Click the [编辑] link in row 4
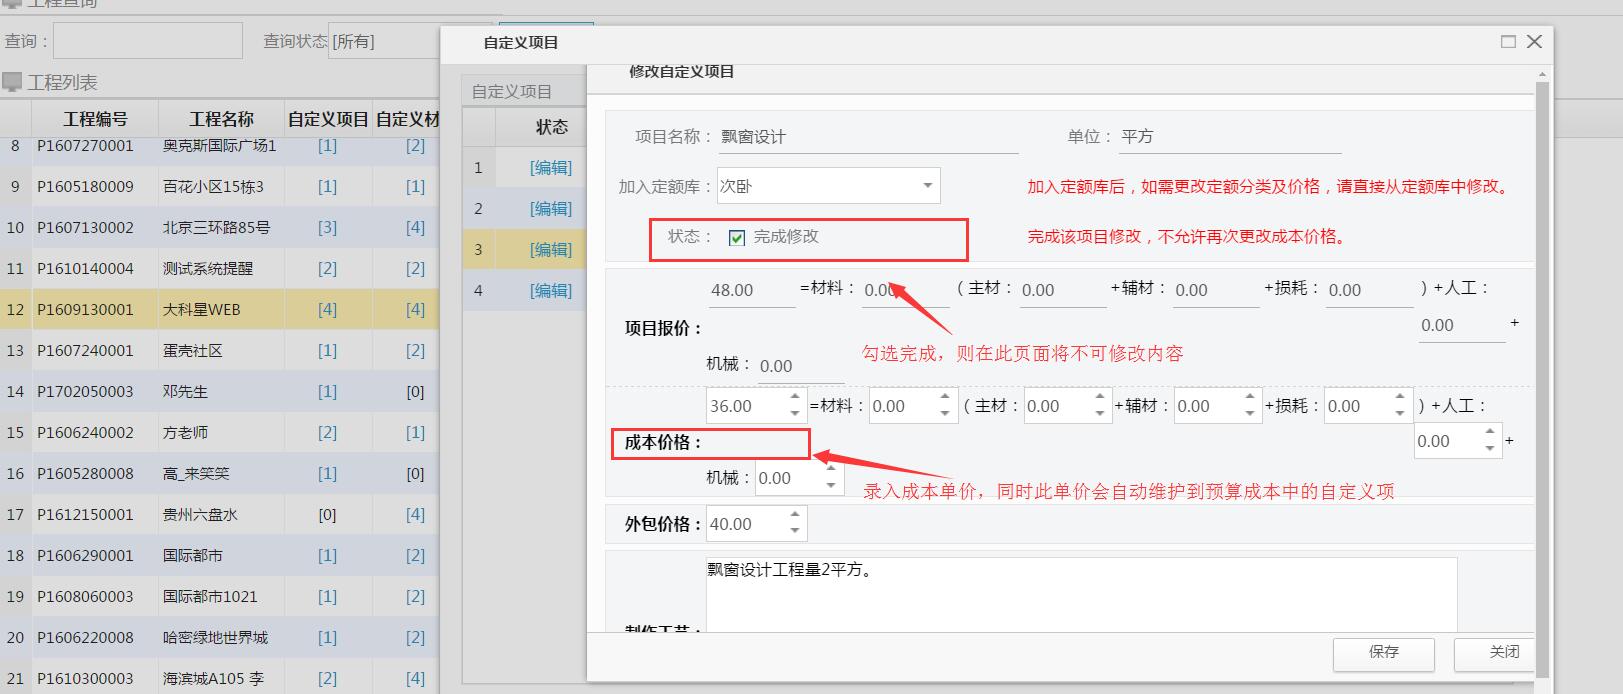The image size is (1623, 694). click(551, 291)
